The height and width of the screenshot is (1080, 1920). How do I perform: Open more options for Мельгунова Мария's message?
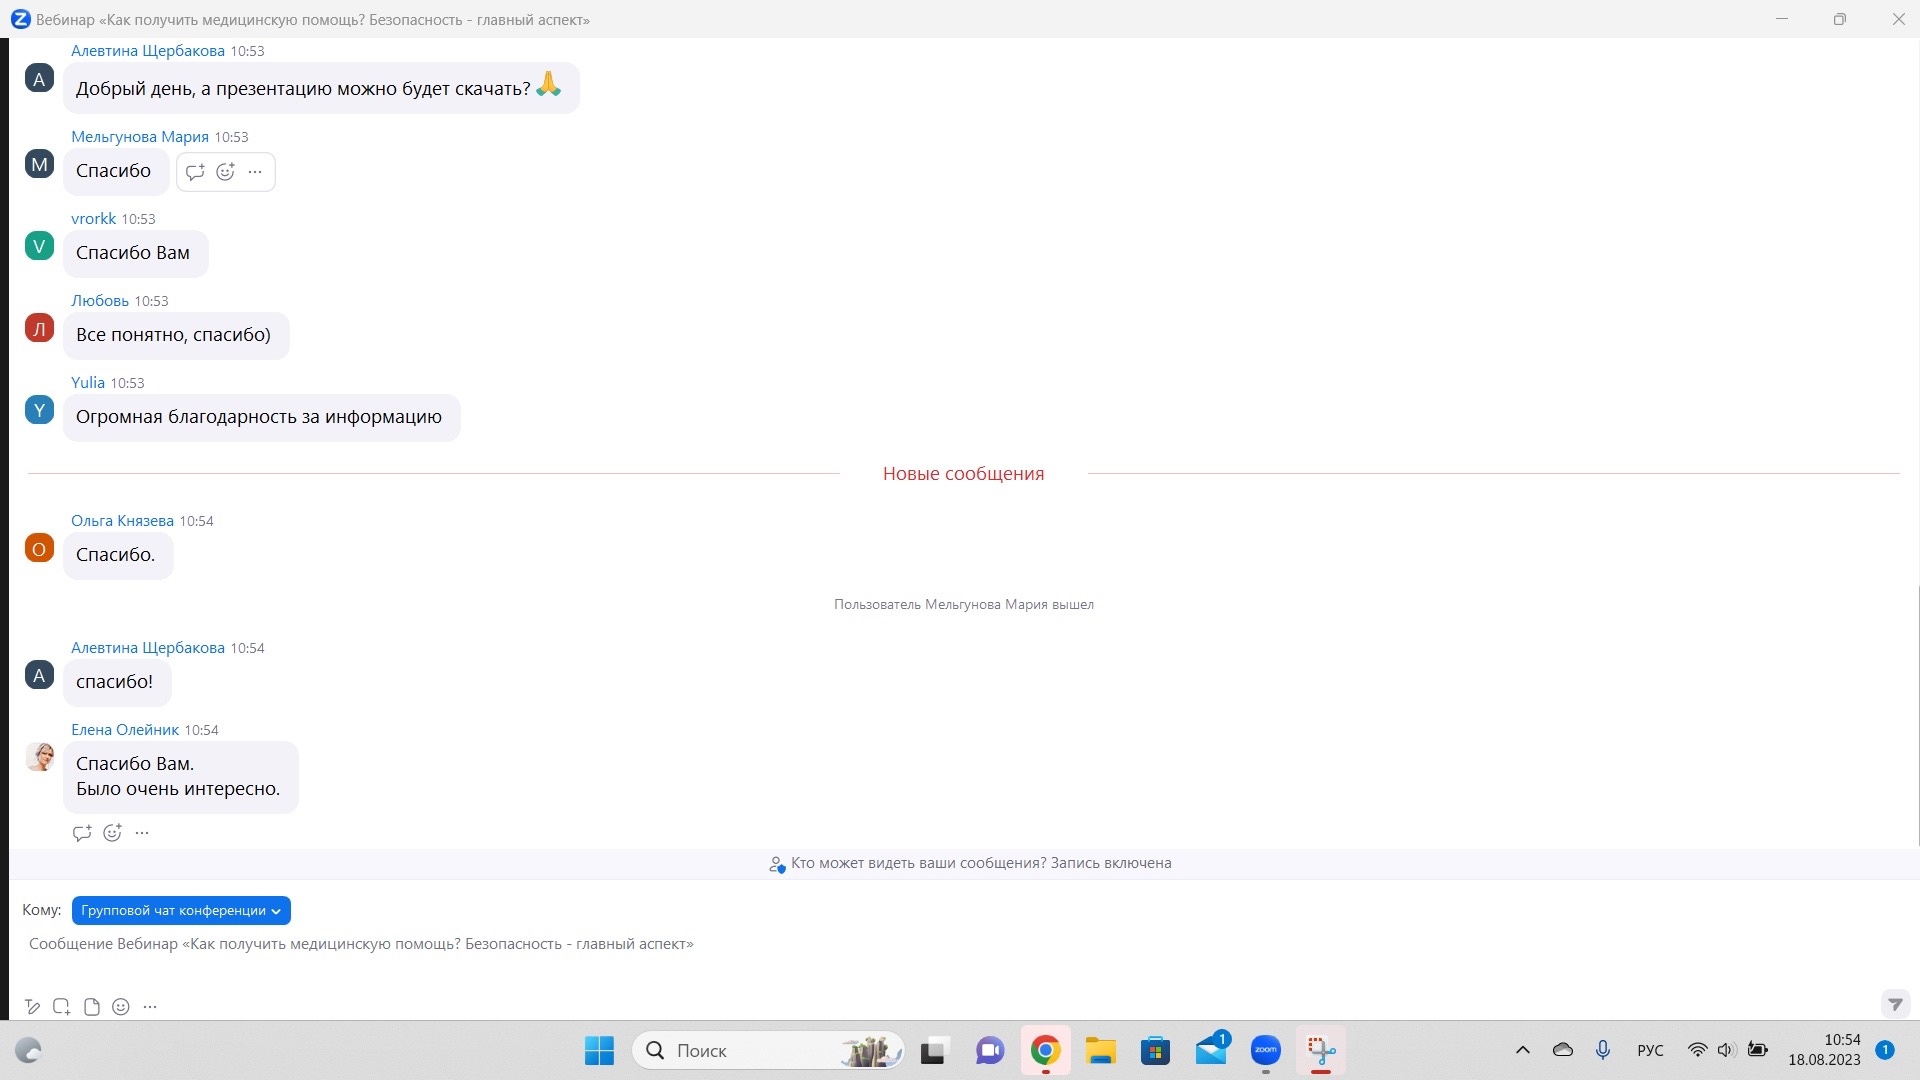pos(255,172)
